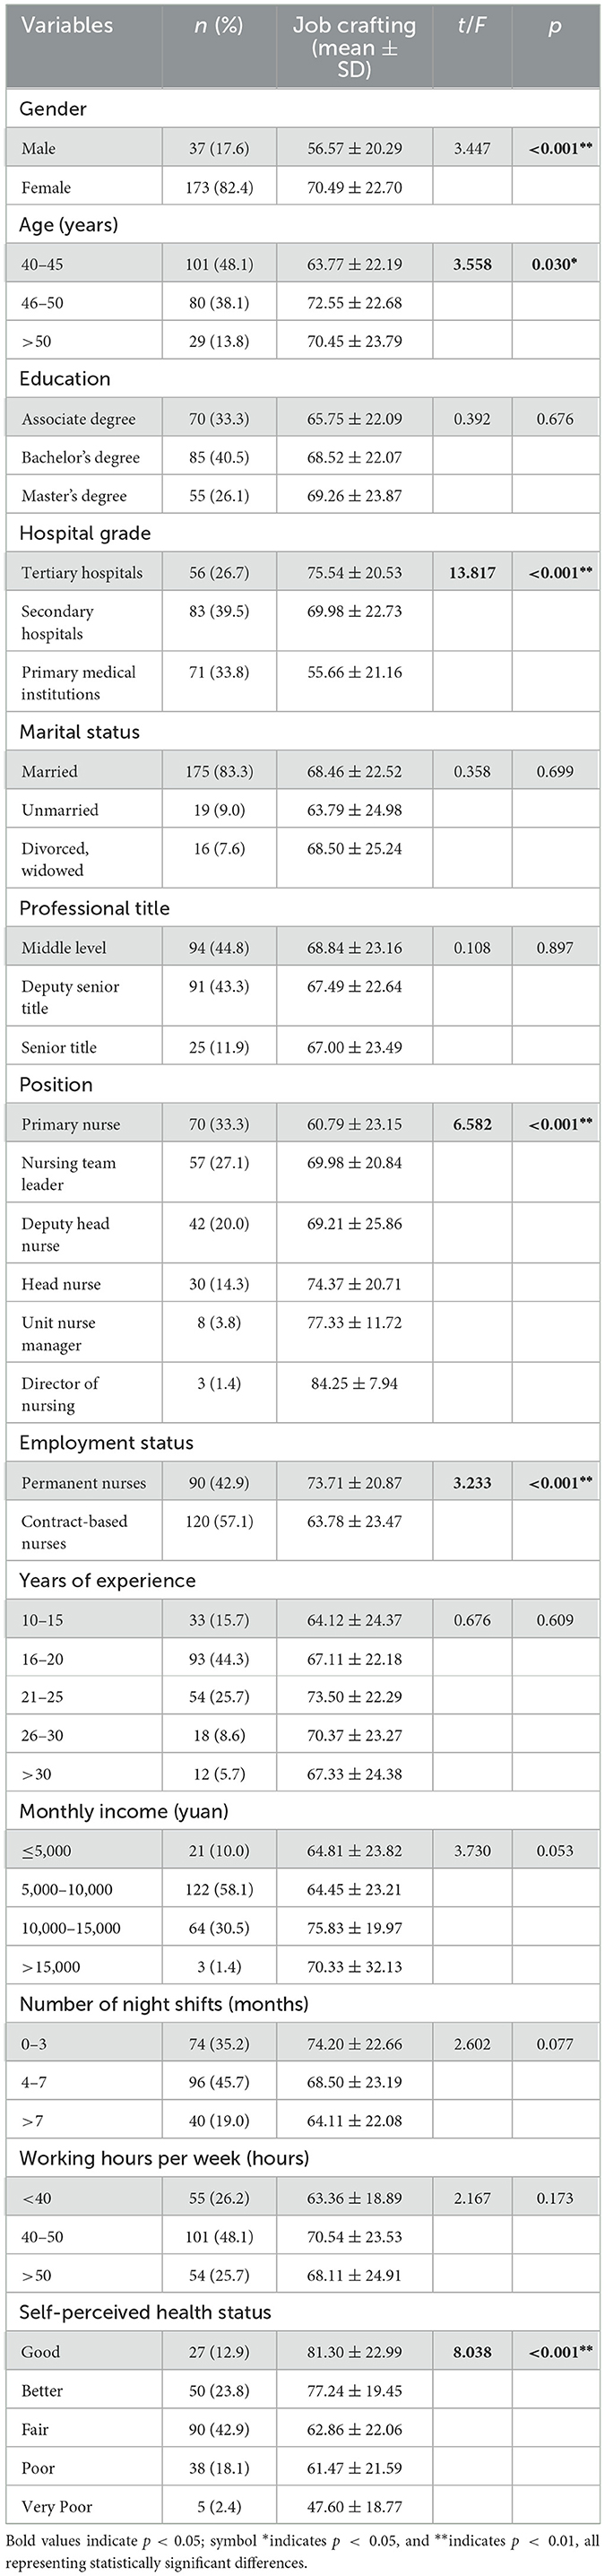
Task: Click the Monthly income (yuan) heading
Action: tap(124, 1811)
